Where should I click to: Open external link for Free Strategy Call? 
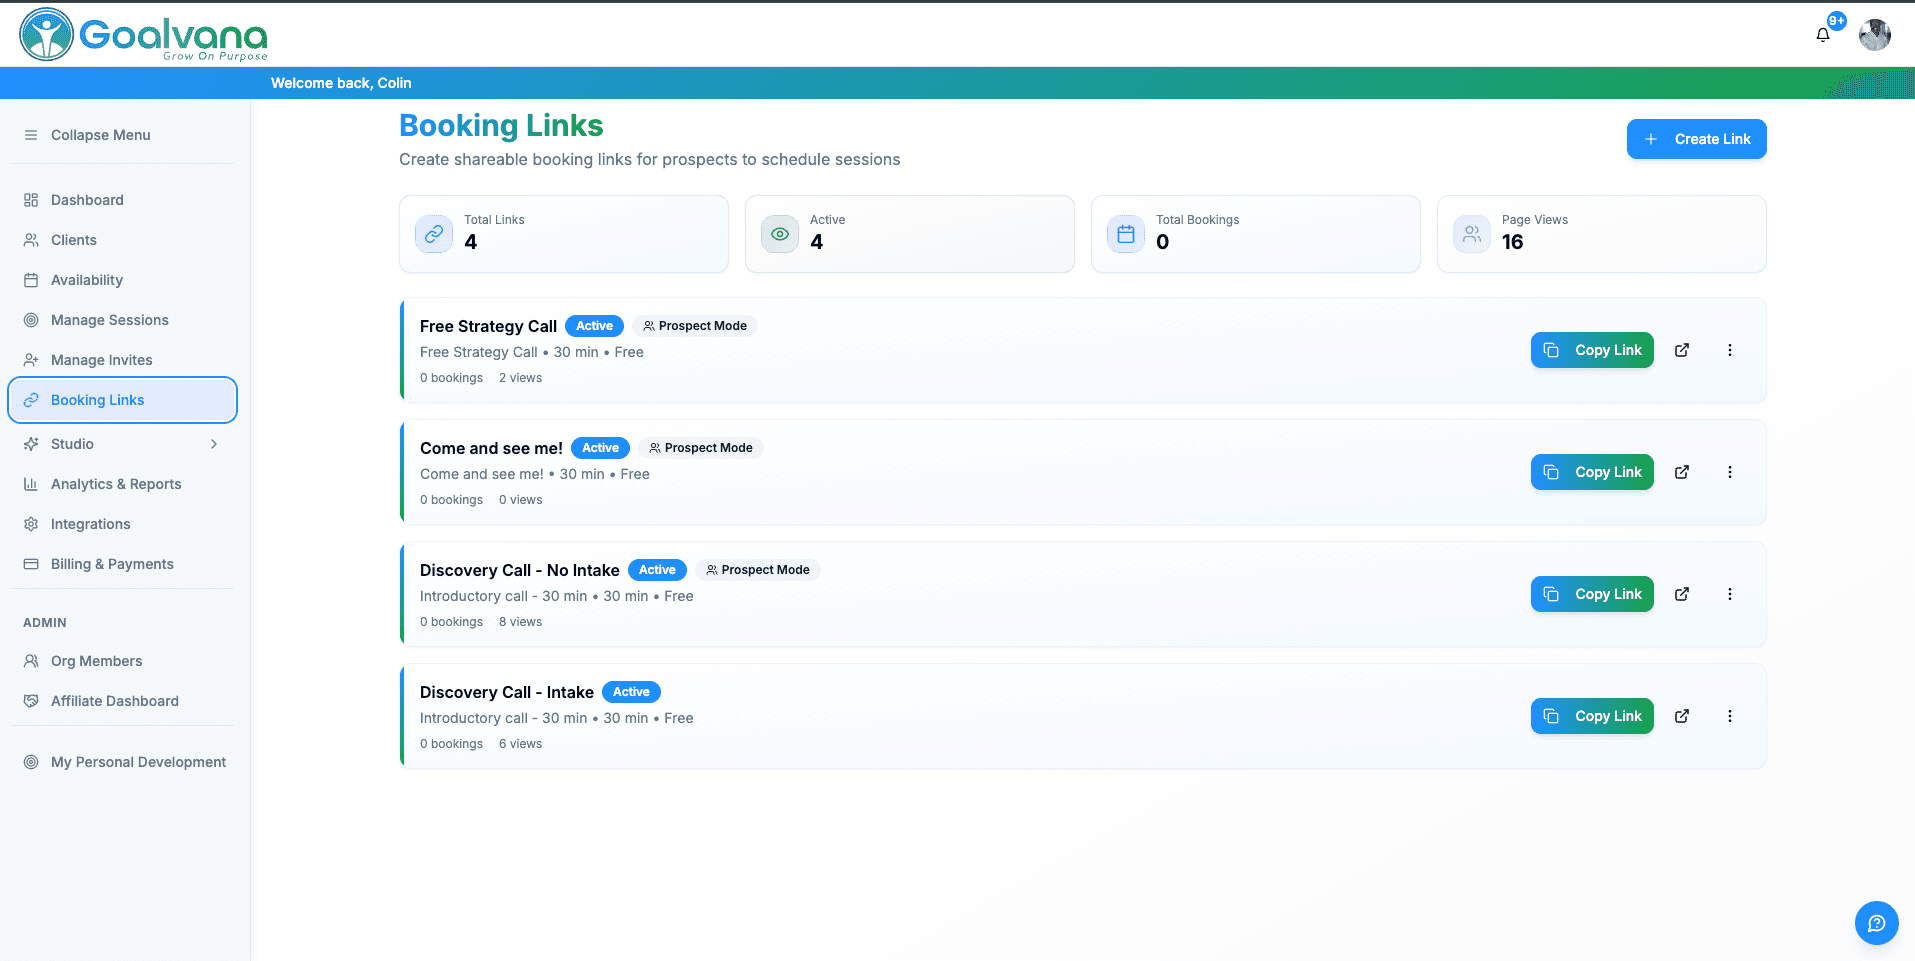click(x=1682, y=350)
